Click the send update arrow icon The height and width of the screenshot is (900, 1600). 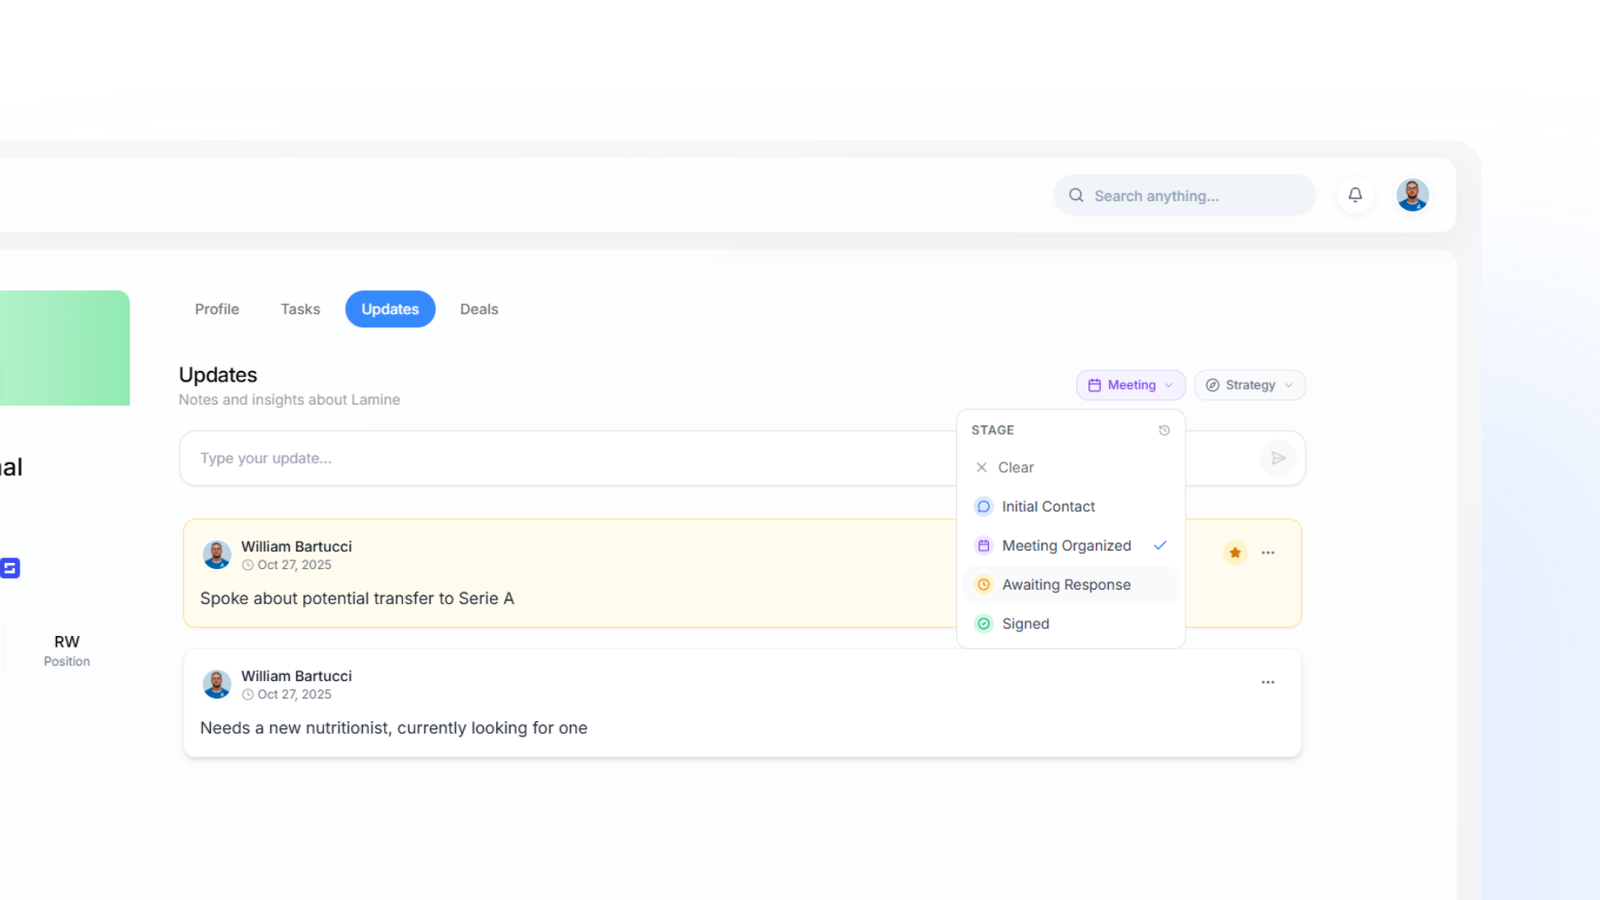[1278, 458]
